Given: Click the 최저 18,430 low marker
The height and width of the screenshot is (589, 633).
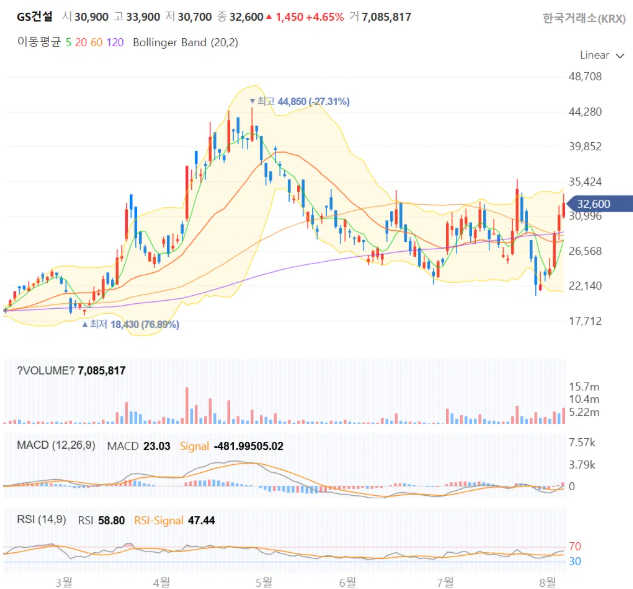Looking at the screenshot, I should click(130, 324).
